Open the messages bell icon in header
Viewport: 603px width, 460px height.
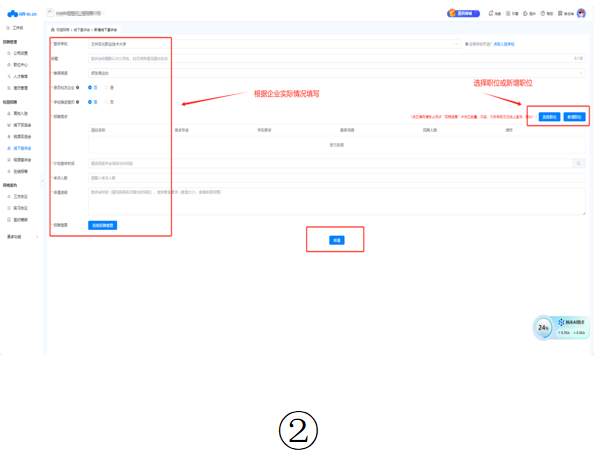[x=493, y=14]
